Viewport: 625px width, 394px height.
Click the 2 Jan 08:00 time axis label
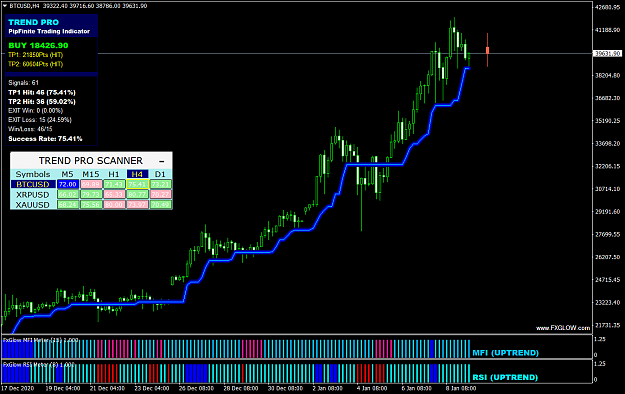pos(327,388)
